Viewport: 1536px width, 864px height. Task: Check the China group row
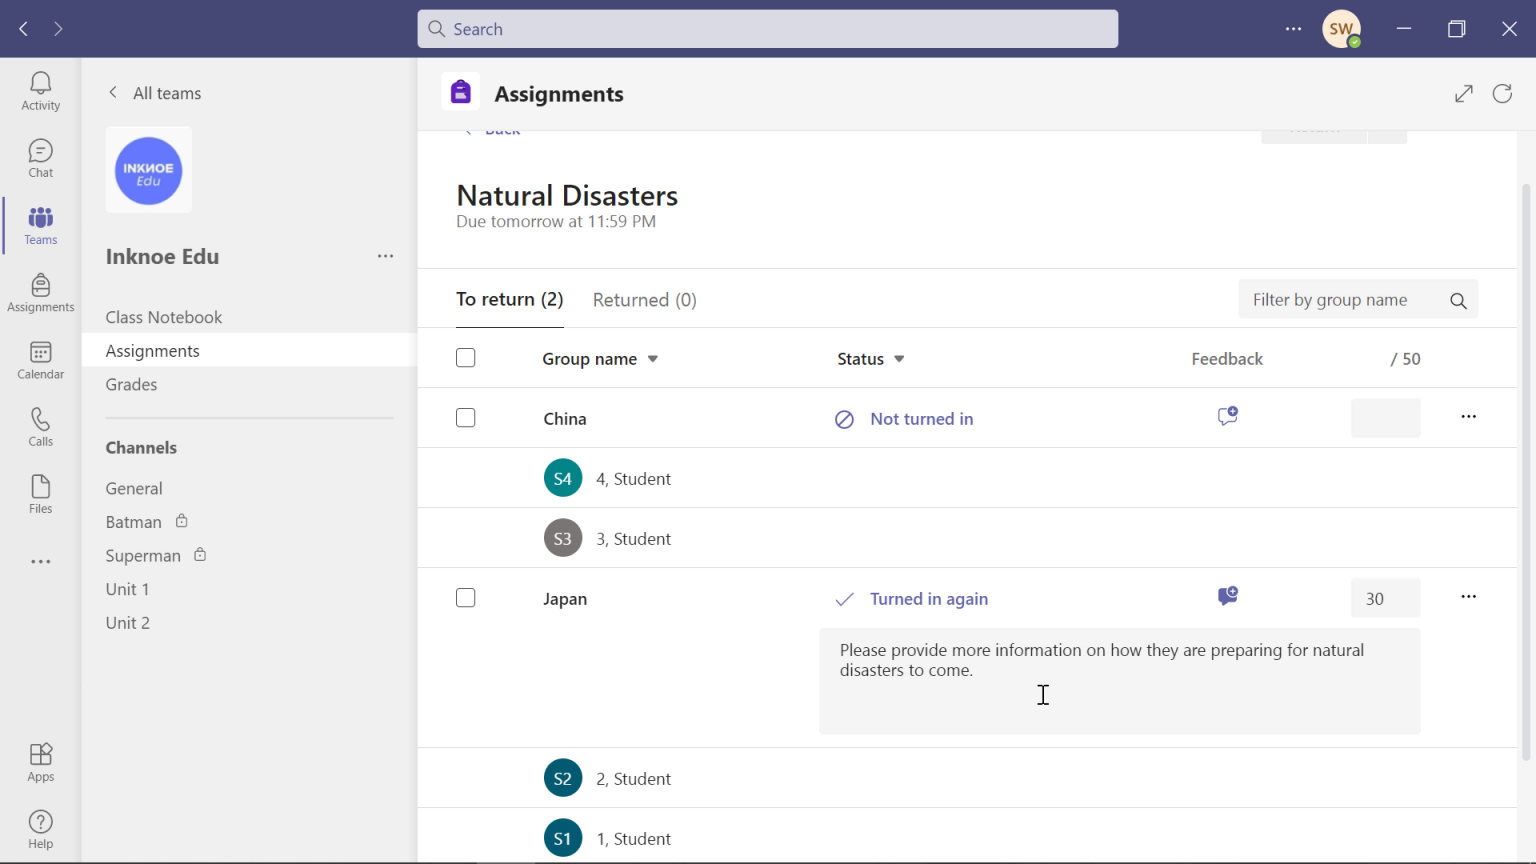coord(465,418)
